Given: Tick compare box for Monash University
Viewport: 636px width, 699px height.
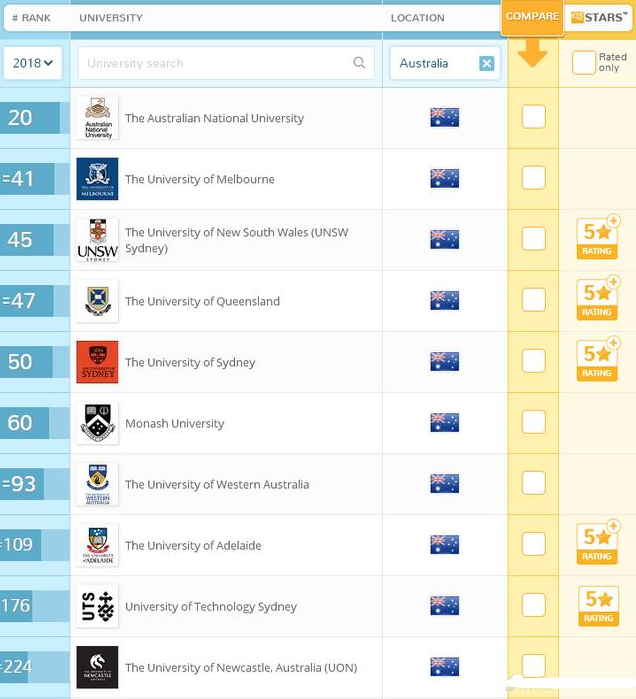Looking at the screenshot, I should tap(533, 422).
